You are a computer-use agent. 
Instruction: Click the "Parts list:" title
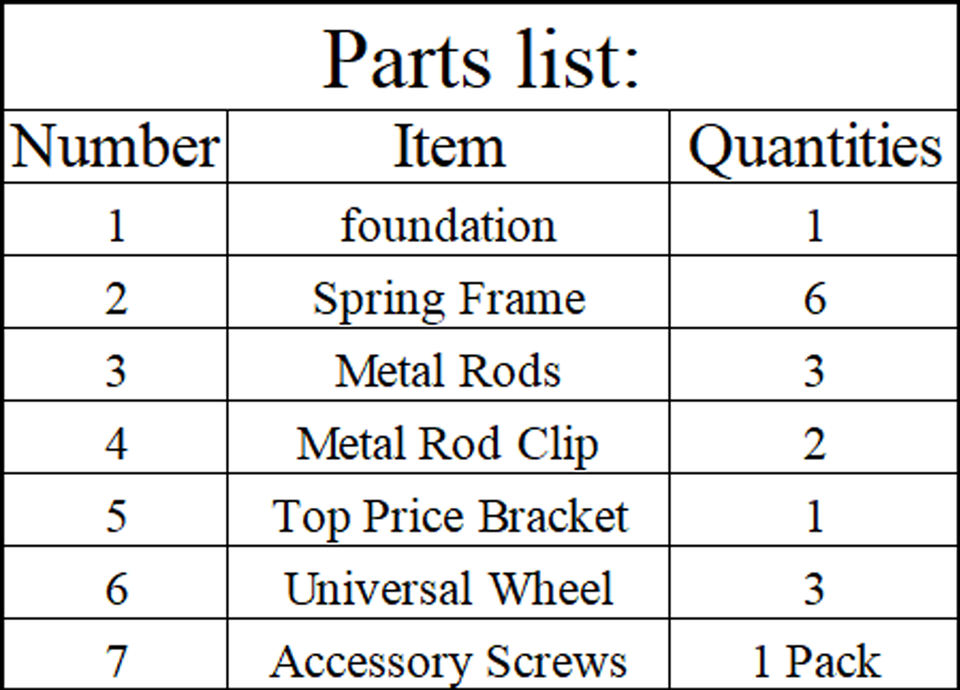480,60
